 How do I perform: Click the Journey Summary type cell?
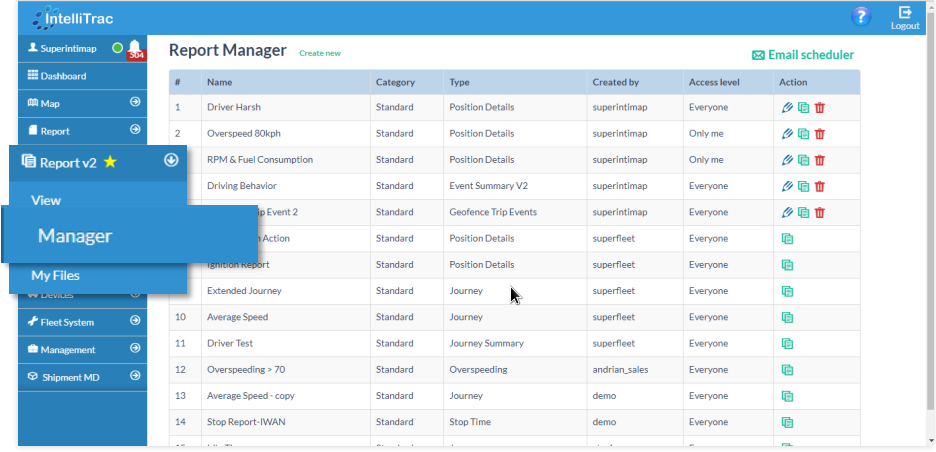[x=515, y=343]
